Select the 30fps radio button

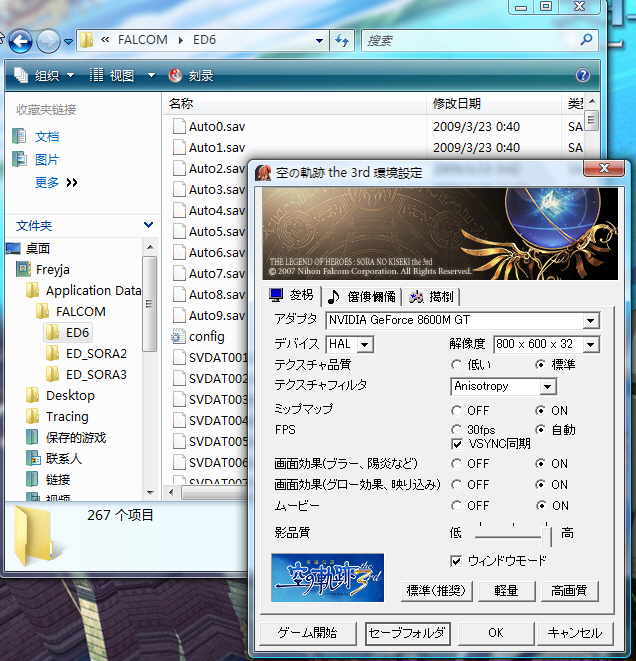coord(456,430)
